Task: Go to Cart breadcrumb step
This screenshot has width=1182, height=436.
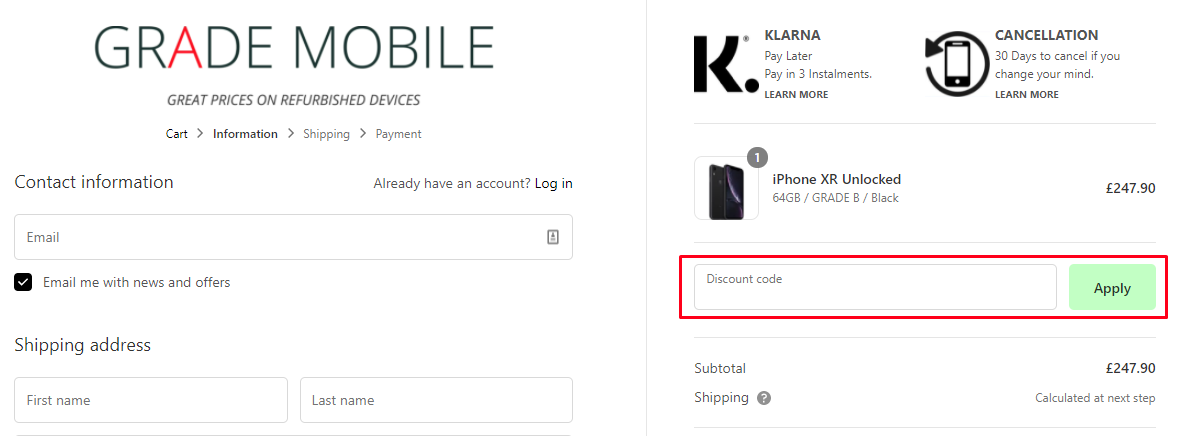Action: 176,134
